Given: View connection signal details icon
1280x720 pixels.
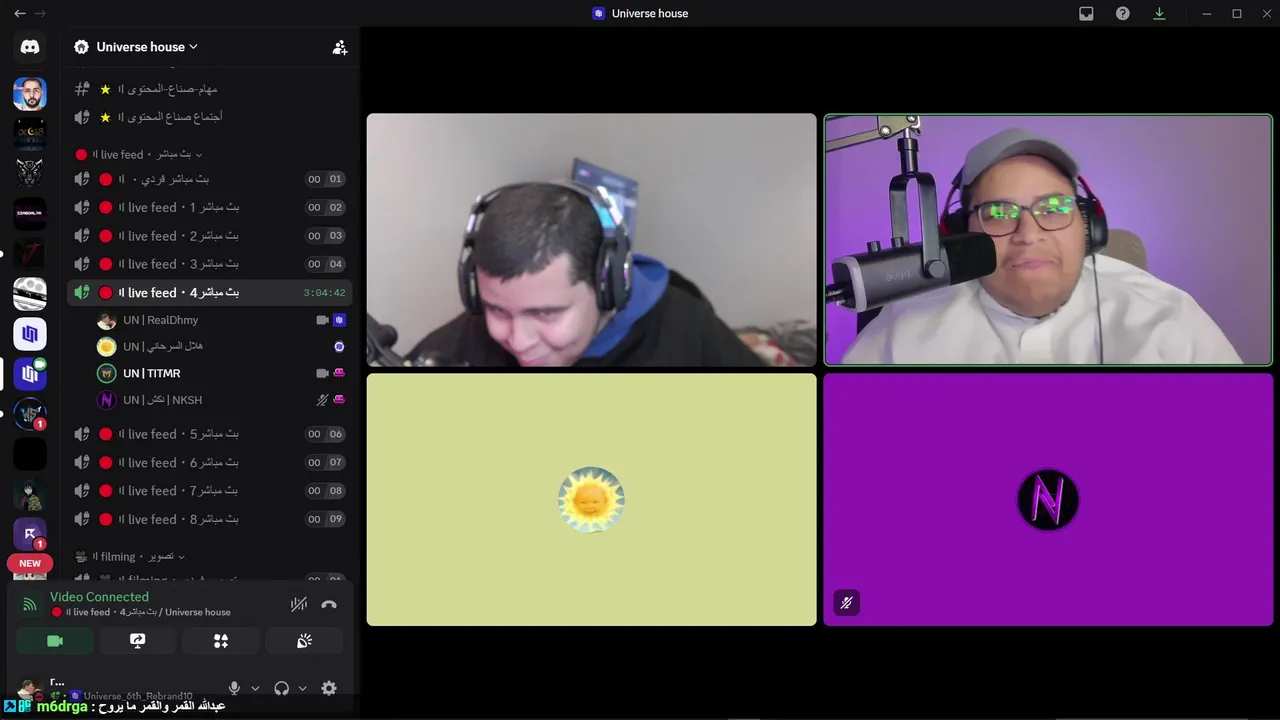Looking at the screenshot, I should (30, 604).
